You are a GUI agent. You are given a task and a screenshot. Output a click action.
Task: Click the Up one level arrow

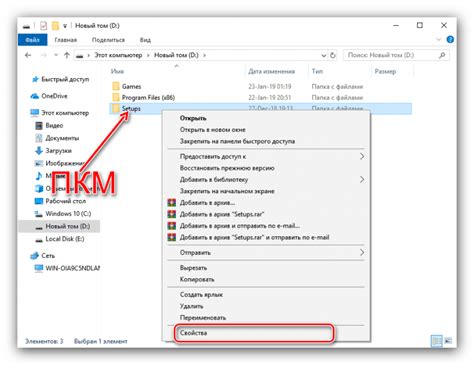point(67,55)
